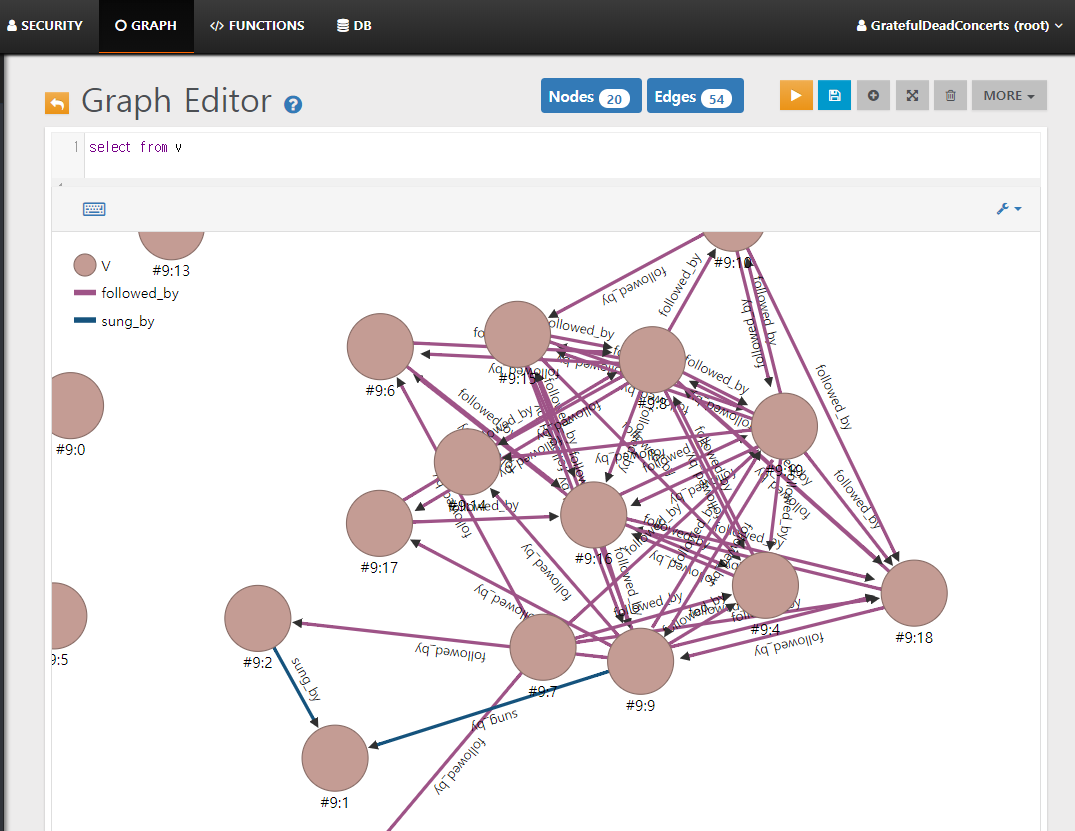Expand the wrench settings dropdown

click(1009, 209)
